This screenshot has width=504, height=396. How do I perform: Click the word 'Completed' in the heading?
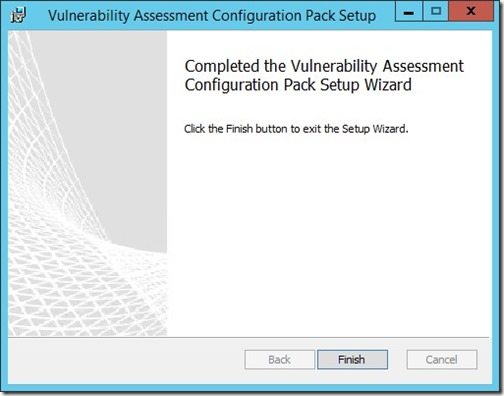point(222,66)
